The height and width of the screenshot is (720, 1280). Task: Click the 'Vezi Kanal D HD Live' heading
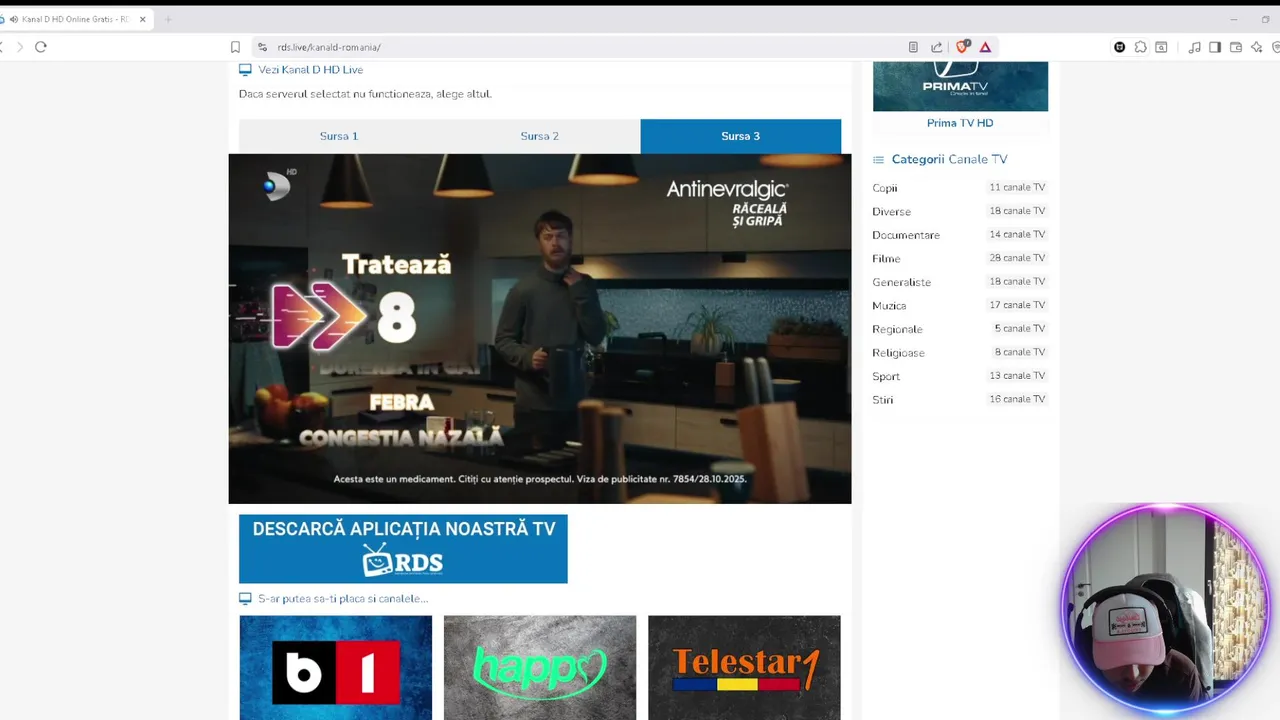coord(311,70)
